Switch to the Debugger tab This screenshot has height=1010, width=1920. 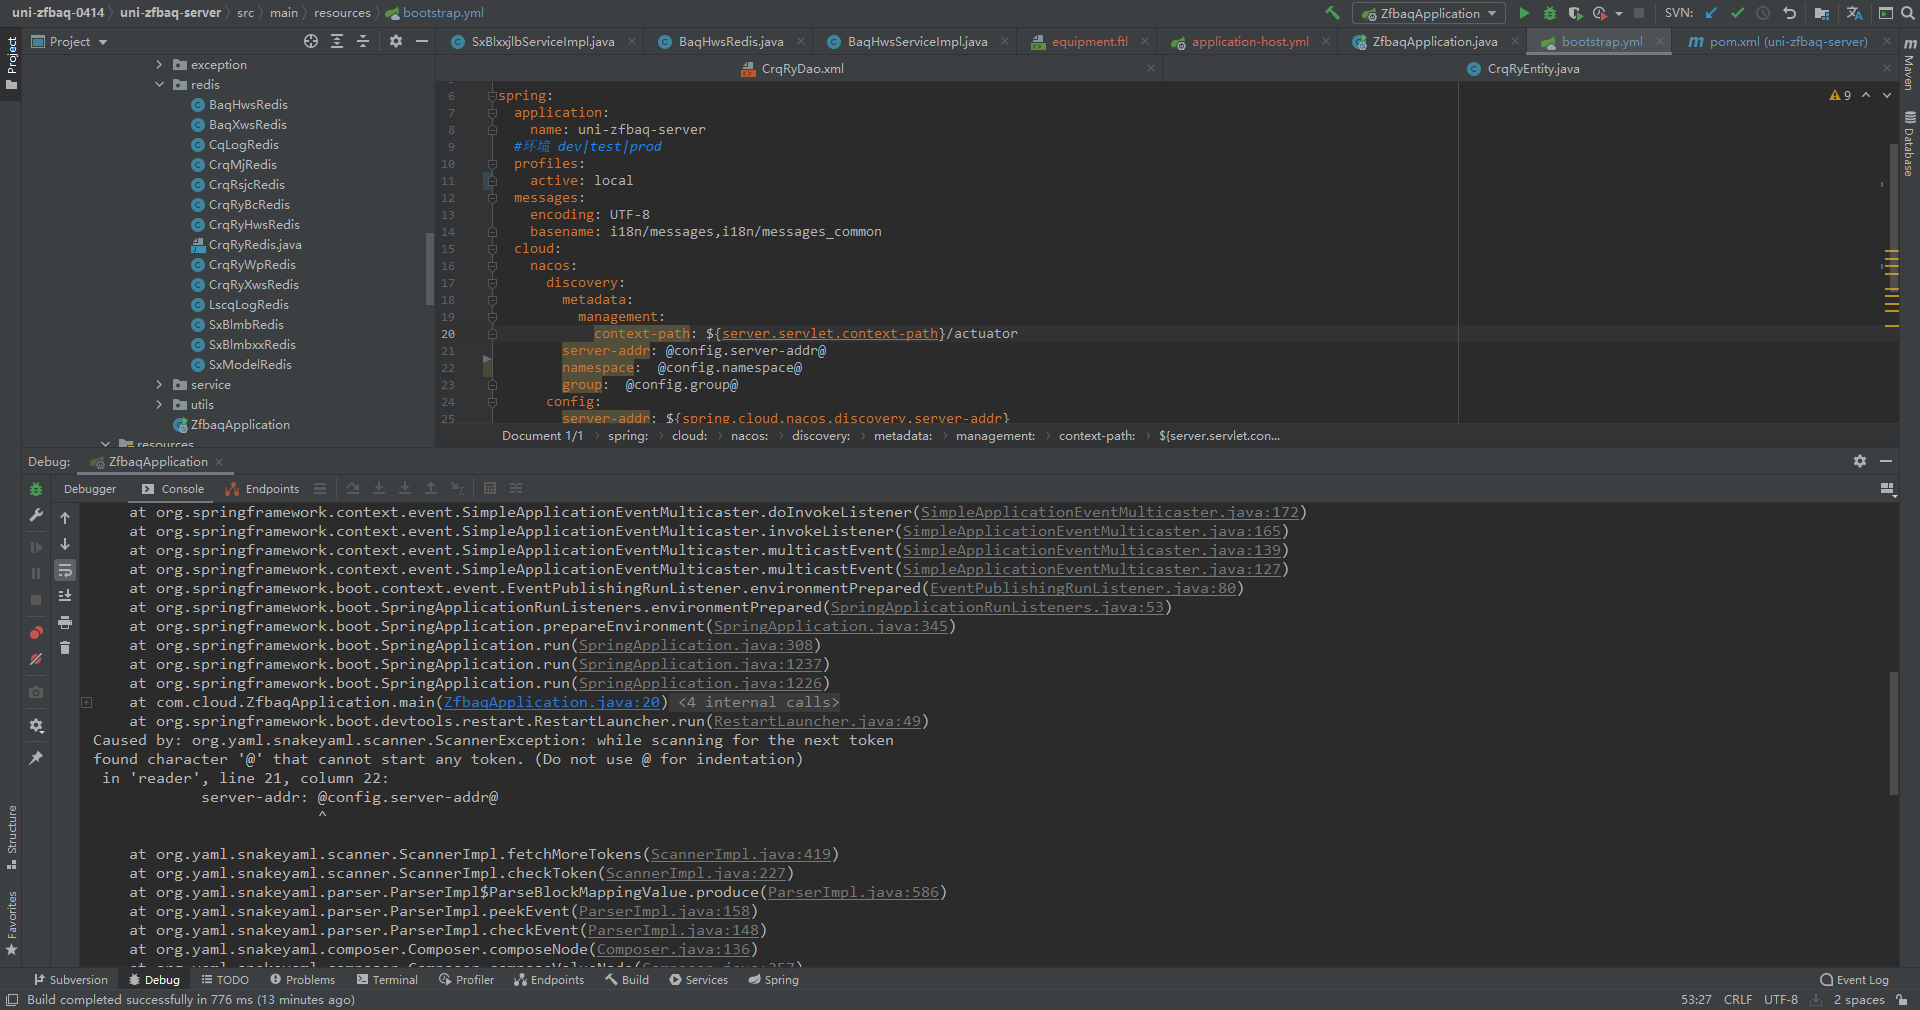coord(90,489)
